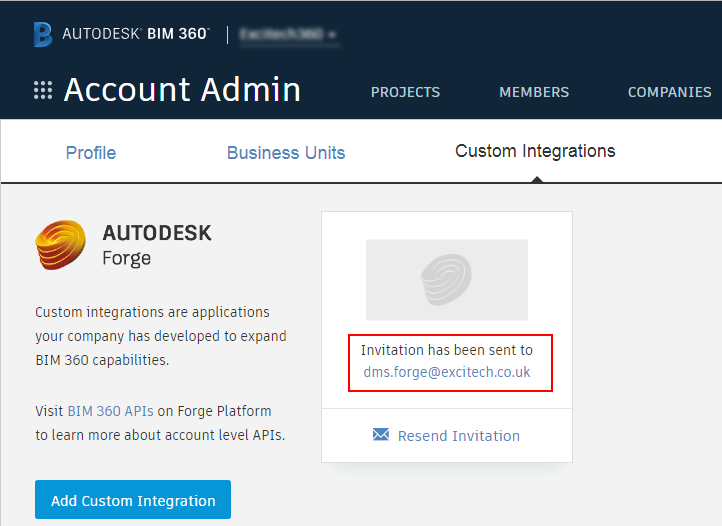Select the grey Forge placeholder thumbnail
The height and width of the screenshot is (526, 722).
pos(447,279)
